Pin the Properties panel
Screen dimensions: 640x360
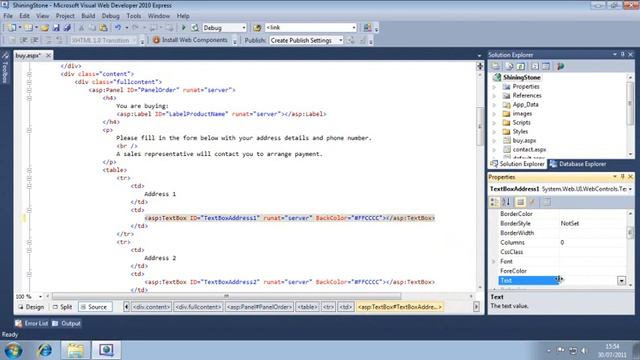(x=622, y=177)
